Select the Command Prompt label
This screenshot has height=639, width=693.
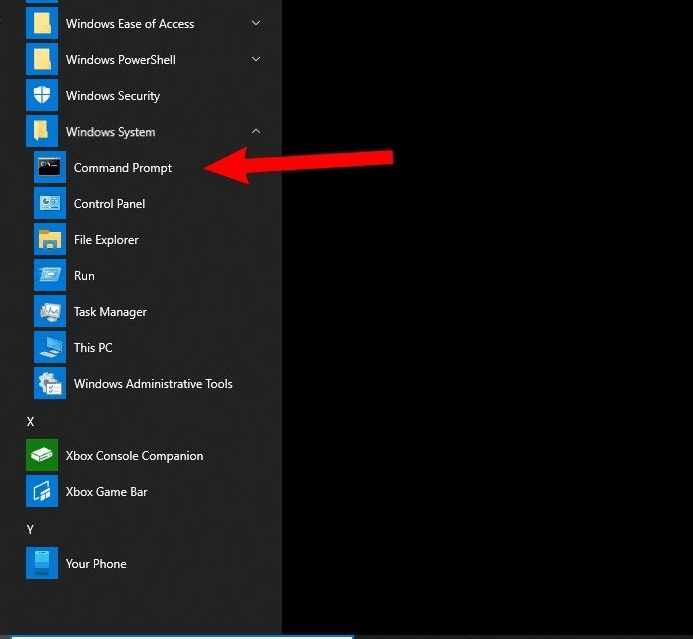123,168
